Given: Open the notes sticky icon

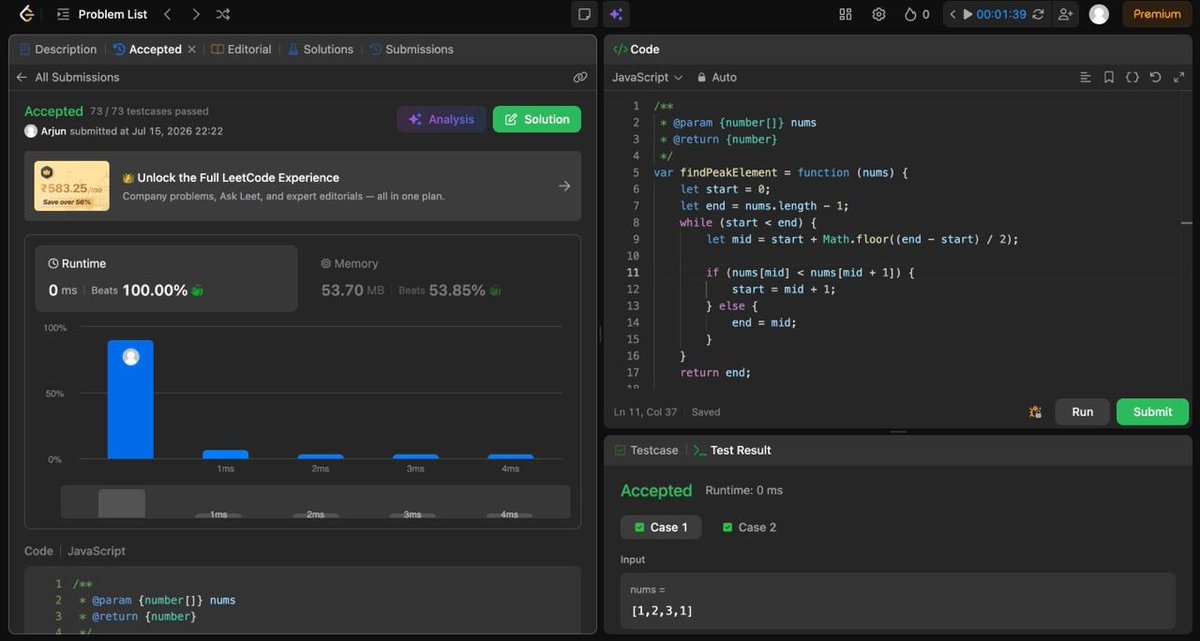Looking at the screenshot, I should coord(584,14).
